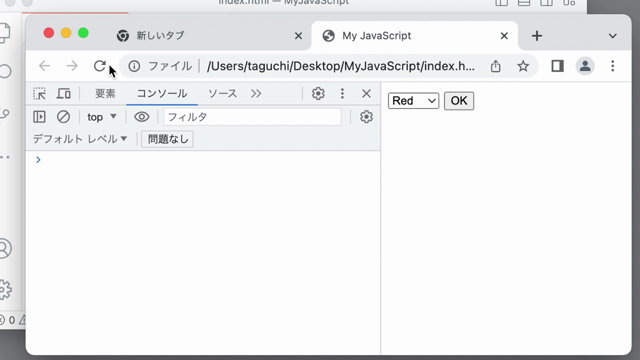Open the ソース DevTools tab
Viewport: 640px width, 360px height.
(222, 94)
